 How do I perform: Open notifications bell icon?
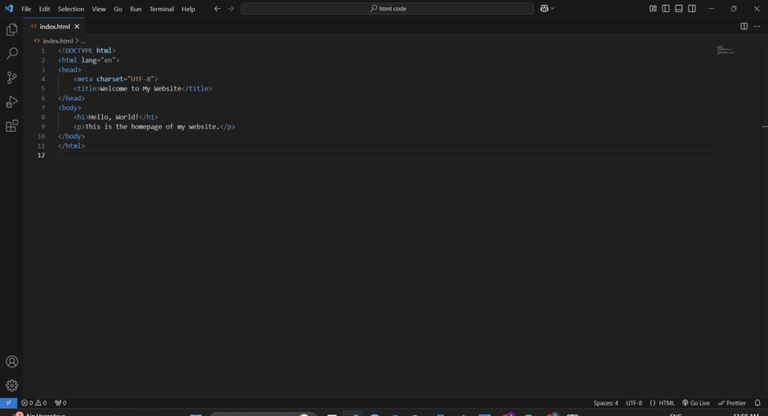pos(757,403)
